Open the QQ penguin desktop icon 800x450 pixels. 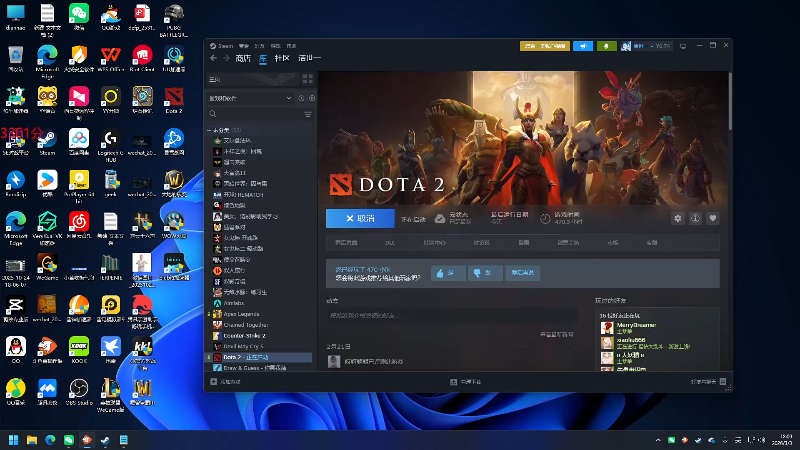coord(16,350)
